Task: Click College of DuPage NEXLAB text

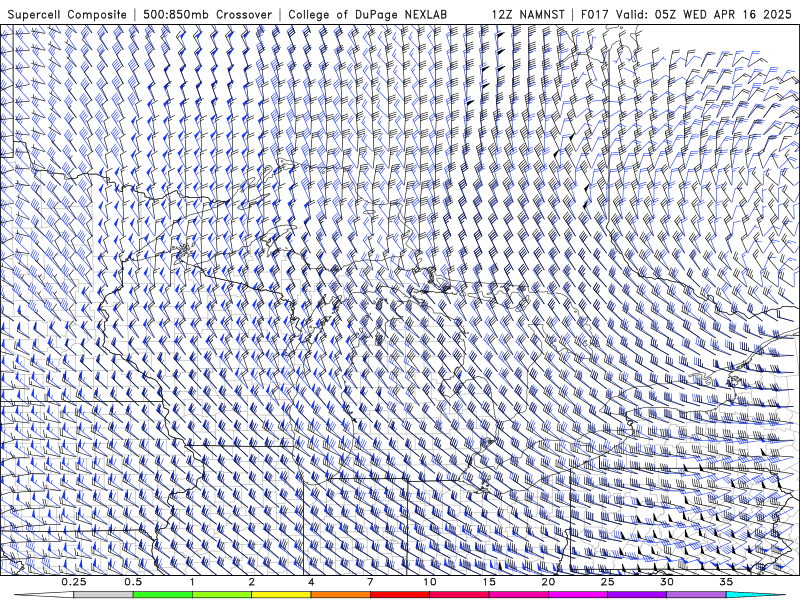Action: click(367, 15)
